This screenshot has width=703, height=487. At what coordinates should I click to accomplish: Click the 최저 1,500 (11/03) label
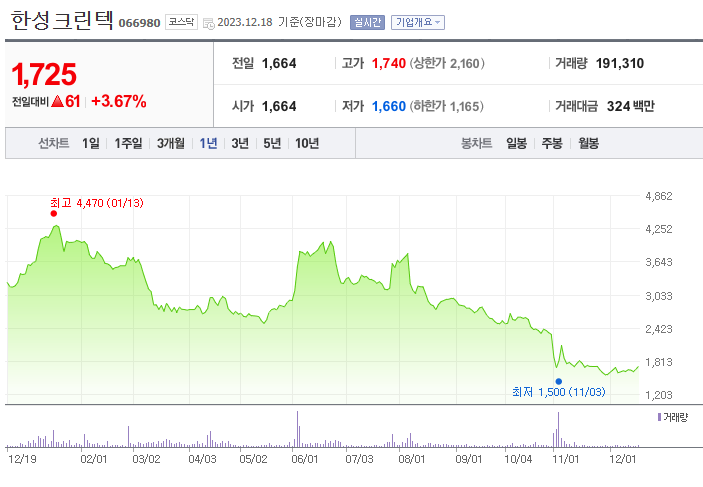pyautogui.click(x=559, y=392)
